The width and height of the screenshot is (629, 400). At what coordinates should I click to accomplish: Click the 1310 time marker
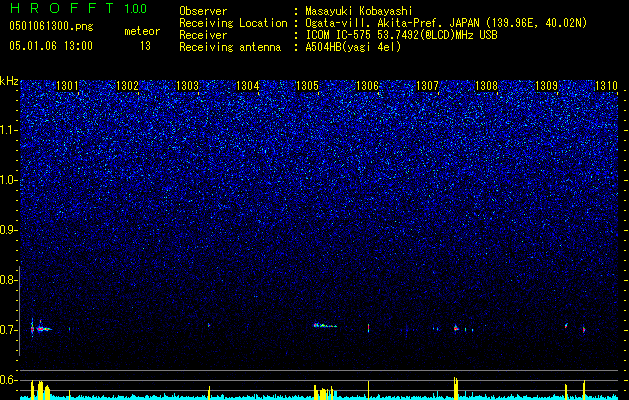(x=606, y=86)
